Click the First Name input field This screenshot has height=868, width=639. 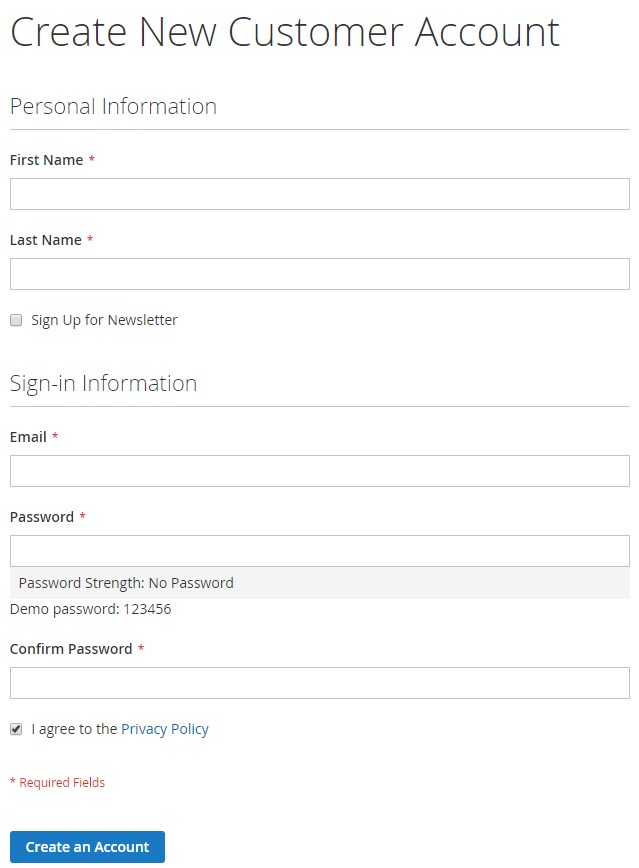point(319,194)
